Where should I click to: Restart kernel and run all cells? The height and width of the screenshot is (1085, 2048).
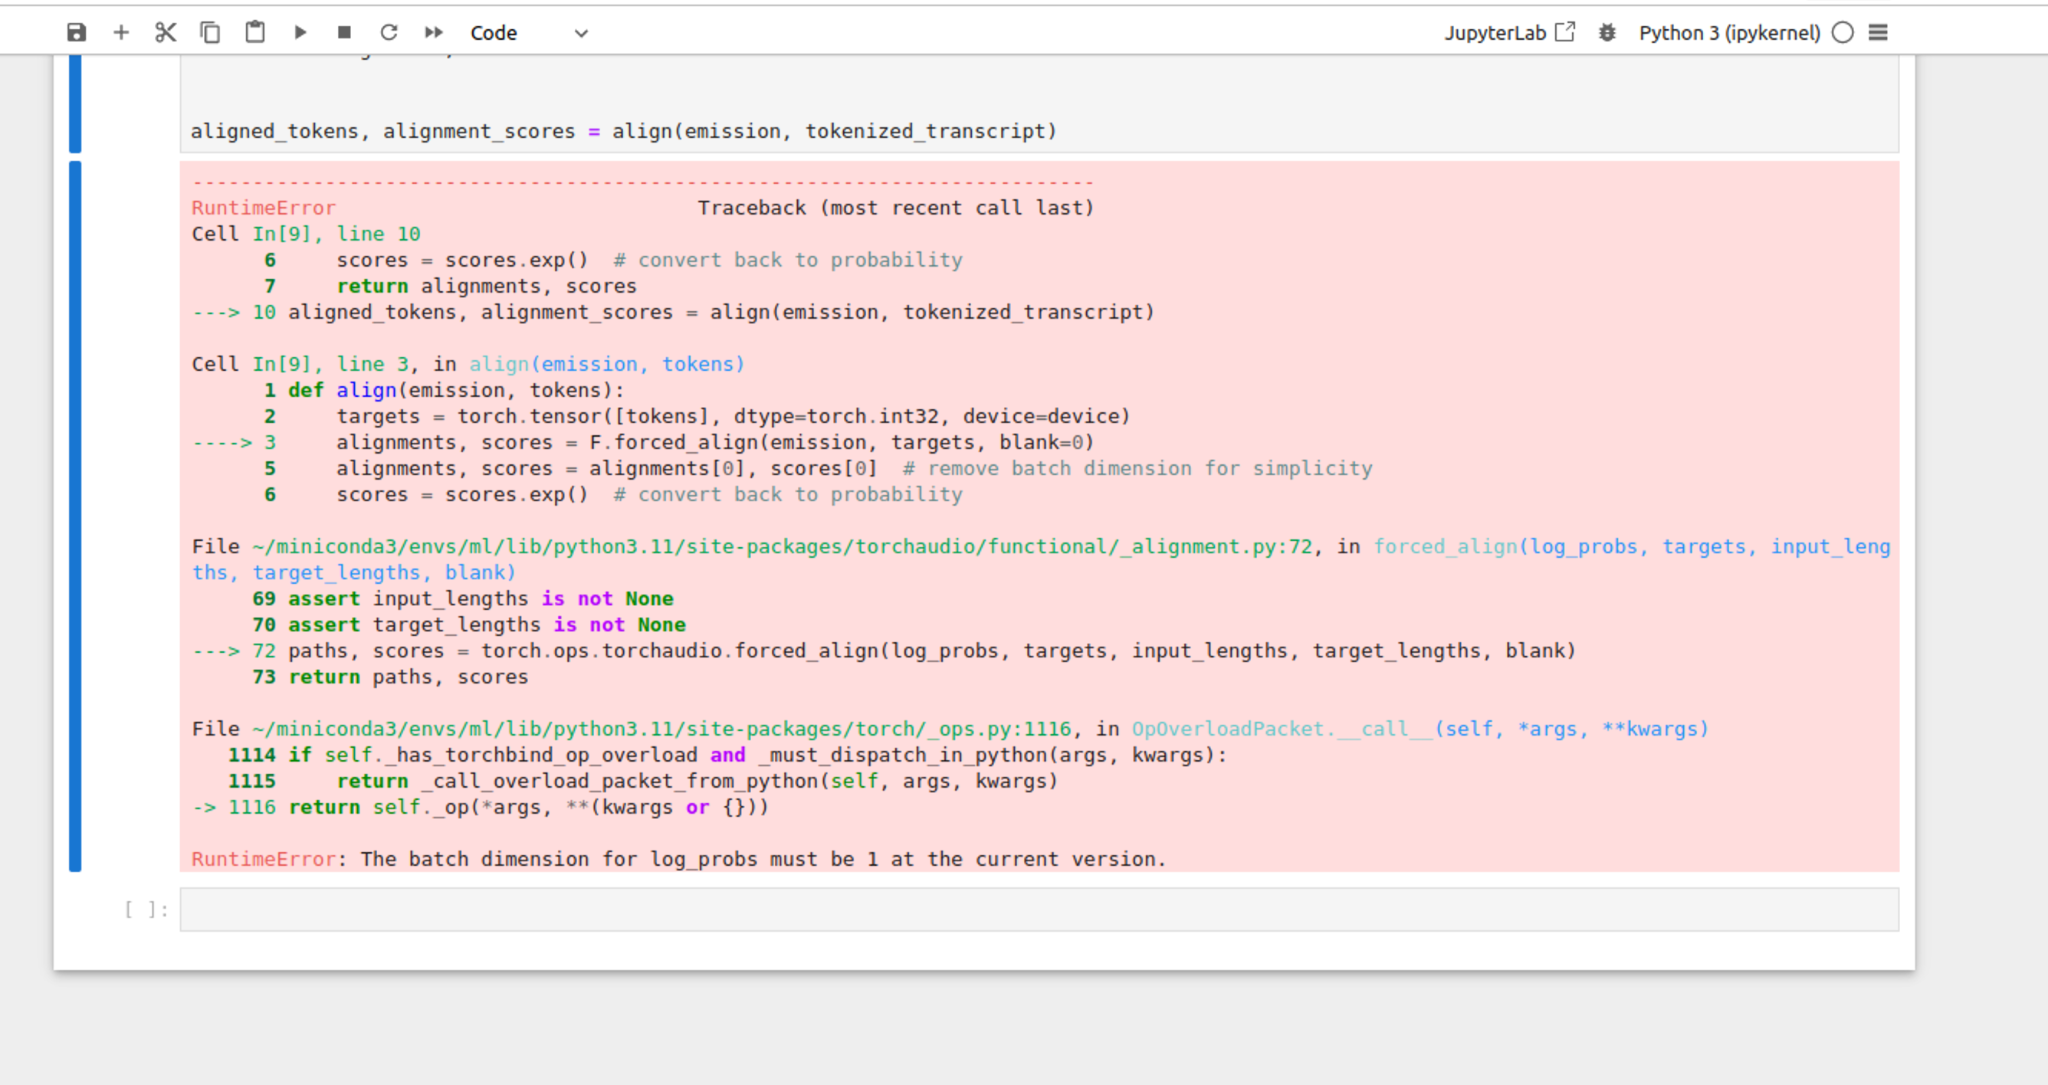click(433, 32)
